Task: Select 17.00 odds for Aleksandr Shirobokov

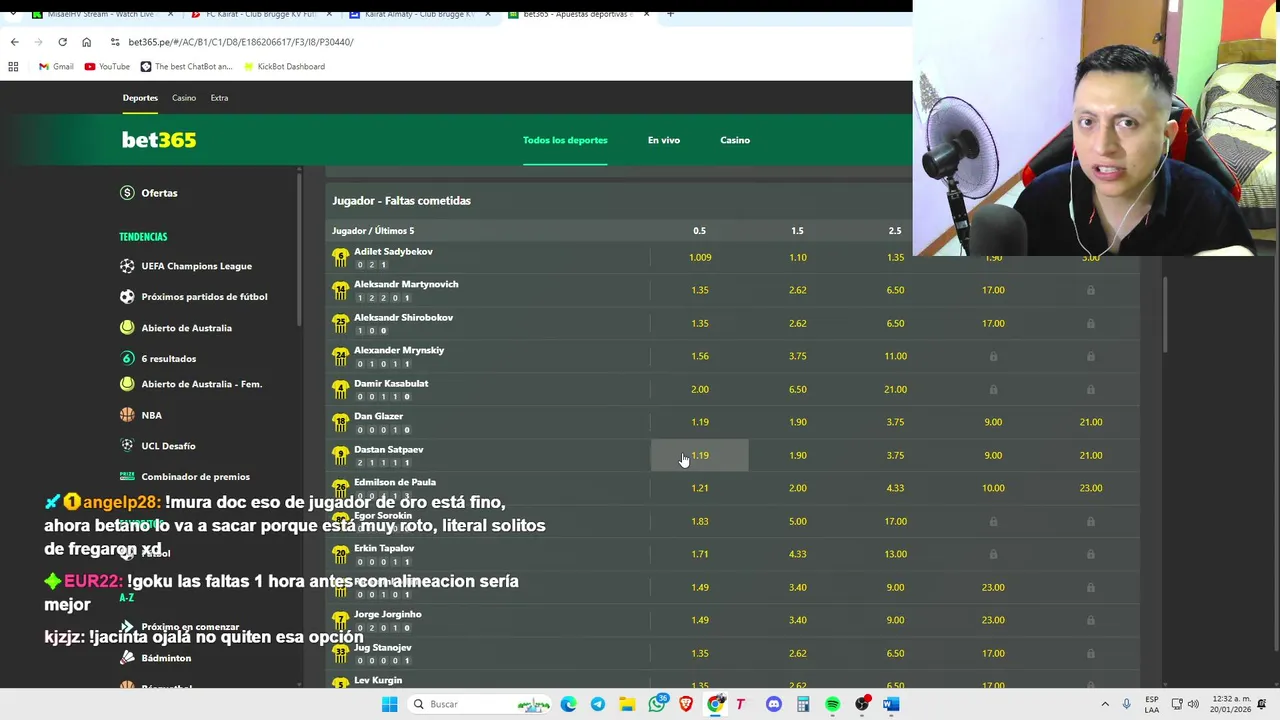Action: pos(993,323)
